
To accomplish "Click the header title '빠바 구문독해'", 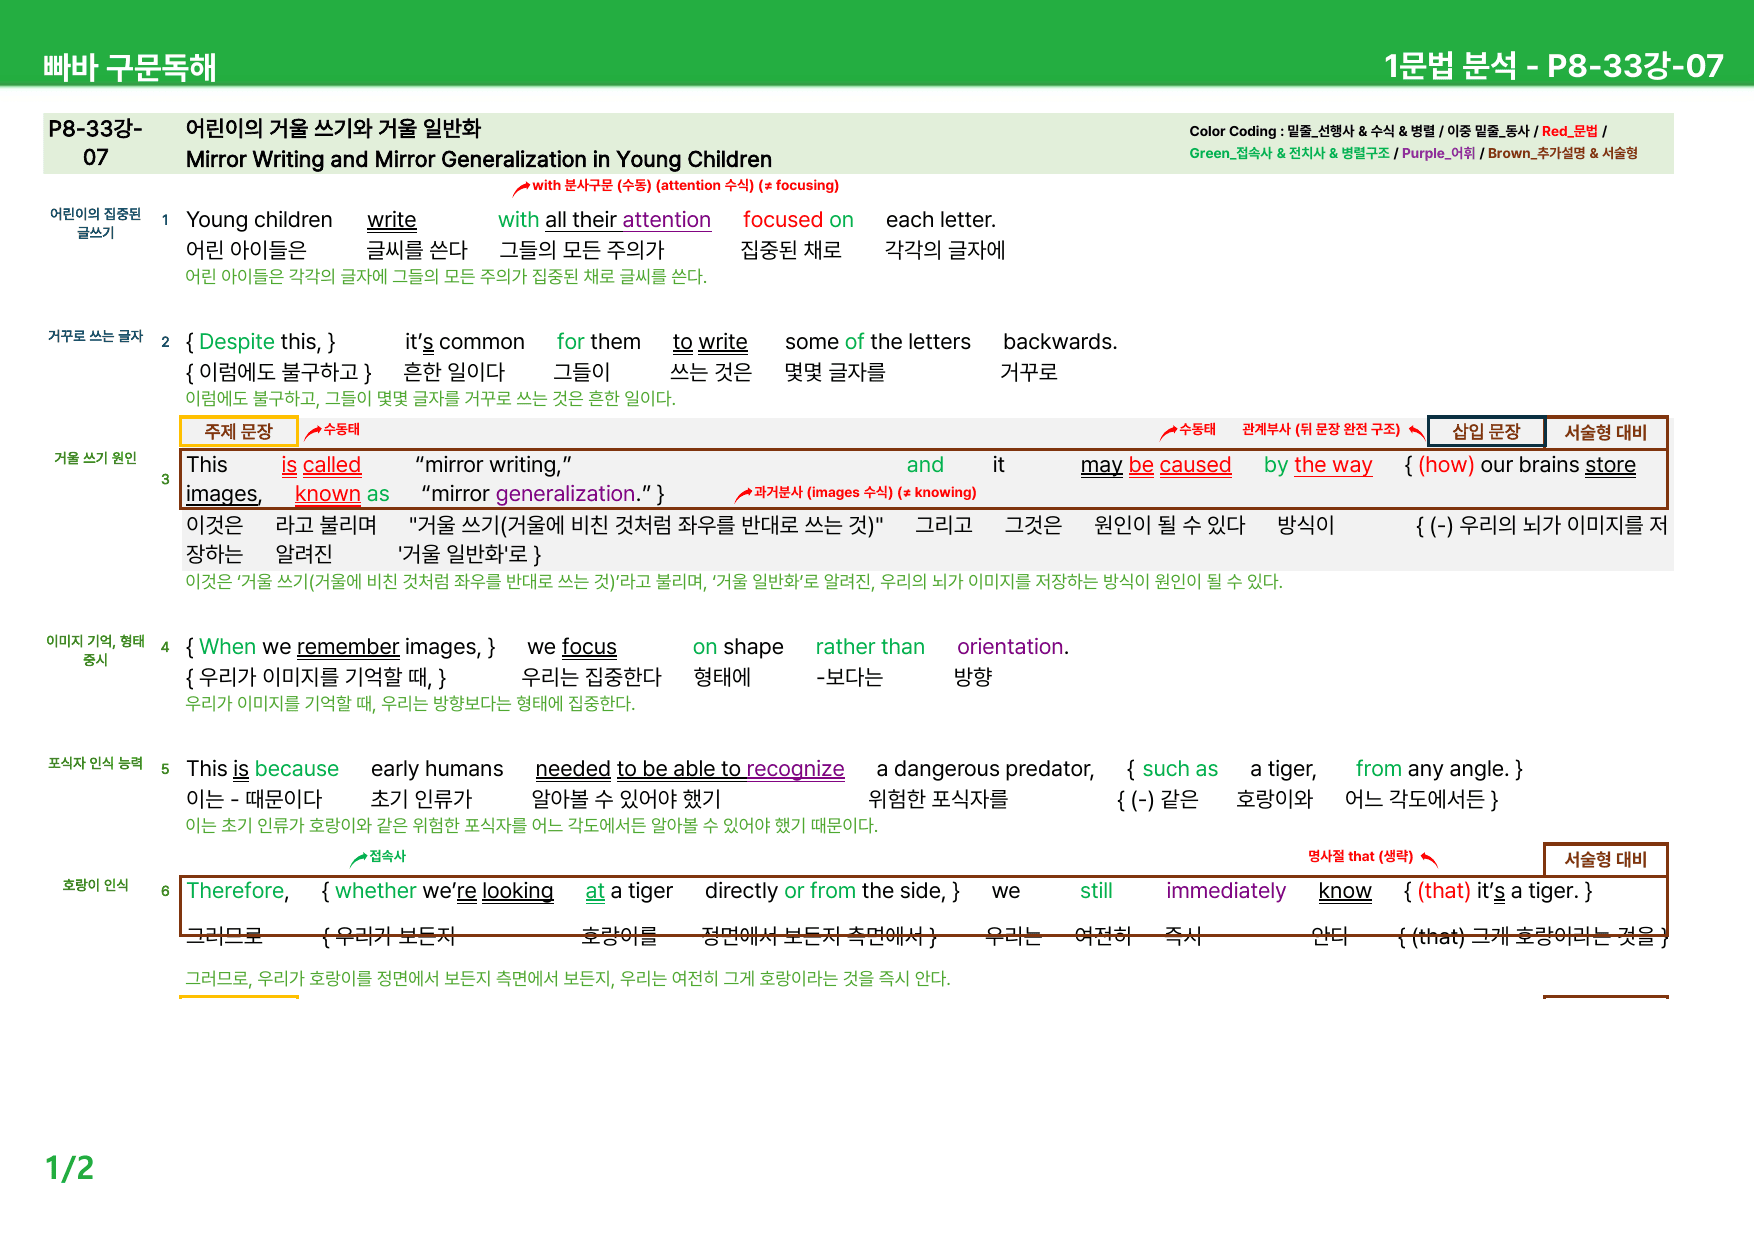I will 130,67.
